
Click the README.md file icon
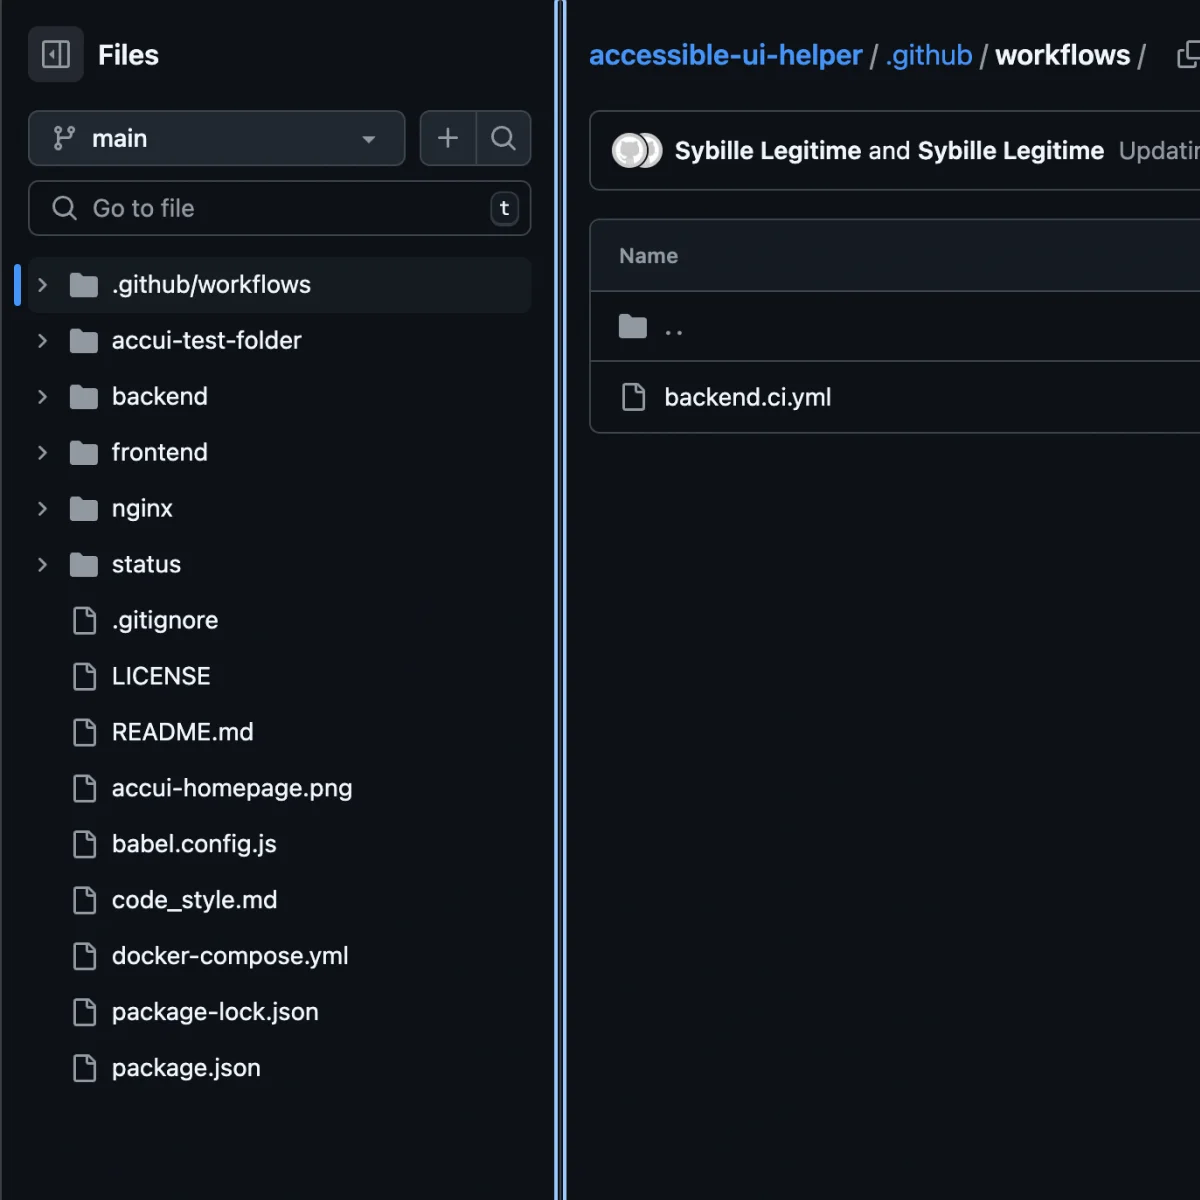(85, 733)
